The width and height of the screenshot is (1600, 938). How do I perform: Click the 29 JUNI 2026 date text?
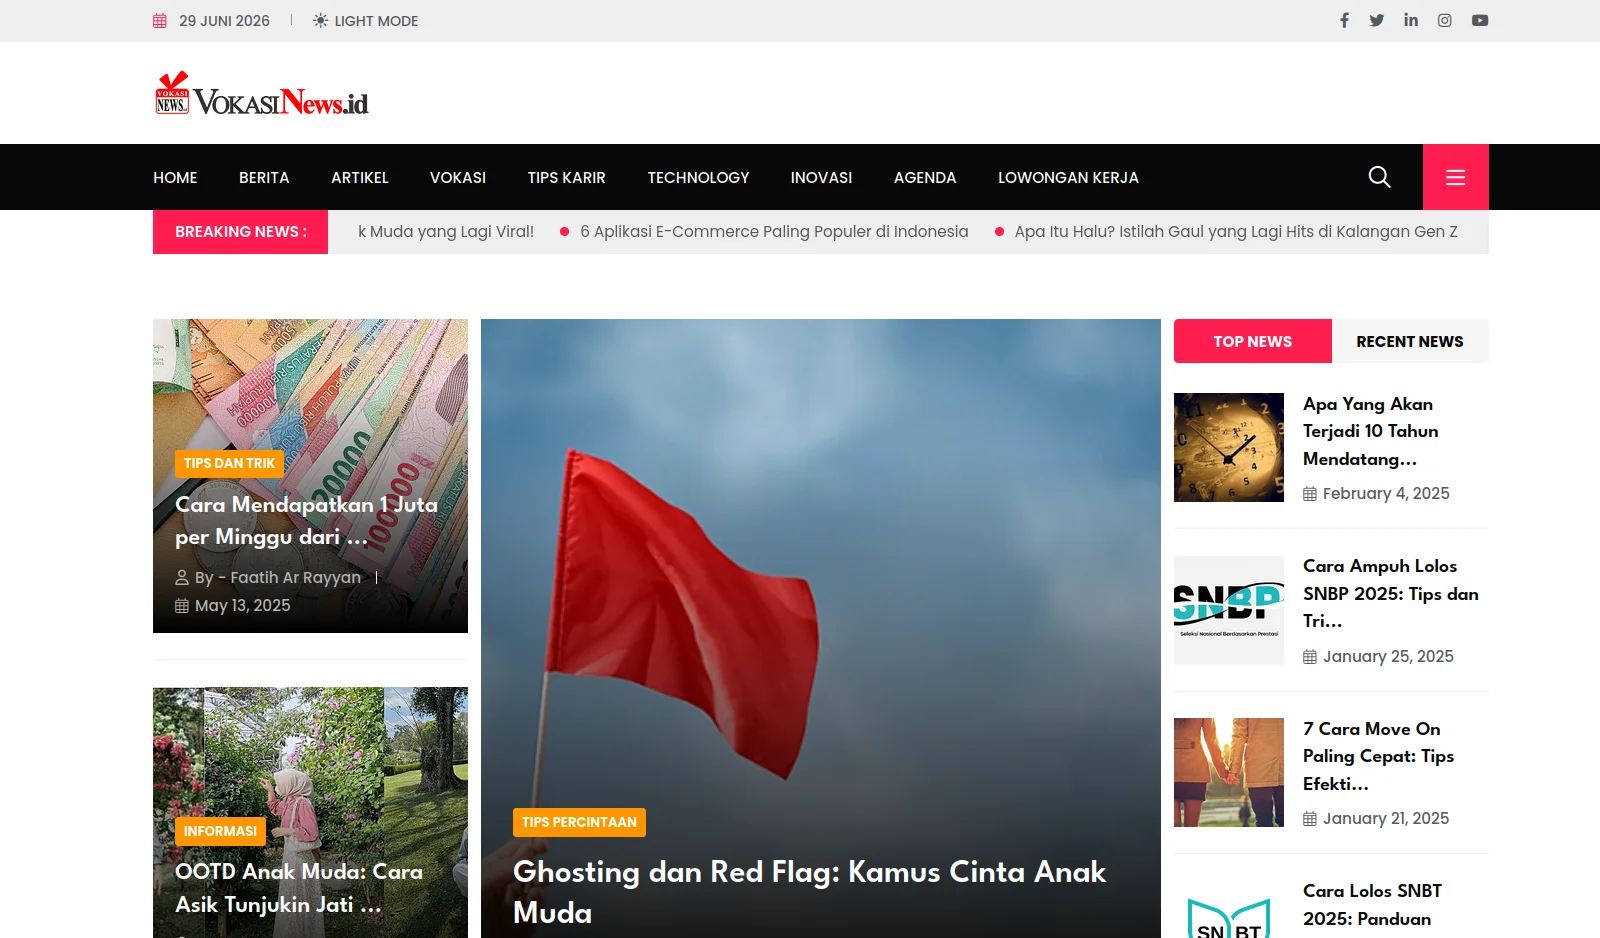coord(224,21)
